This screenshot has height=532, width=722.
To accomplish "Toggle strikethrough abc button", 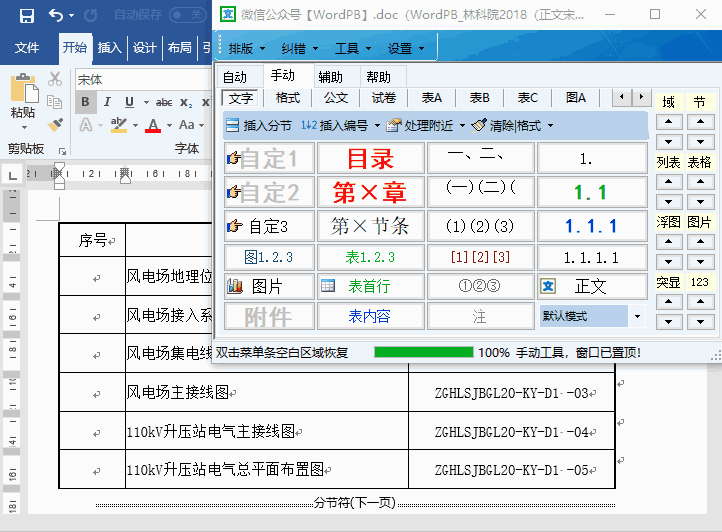I will pyautogui.click(x=164, y=102).
